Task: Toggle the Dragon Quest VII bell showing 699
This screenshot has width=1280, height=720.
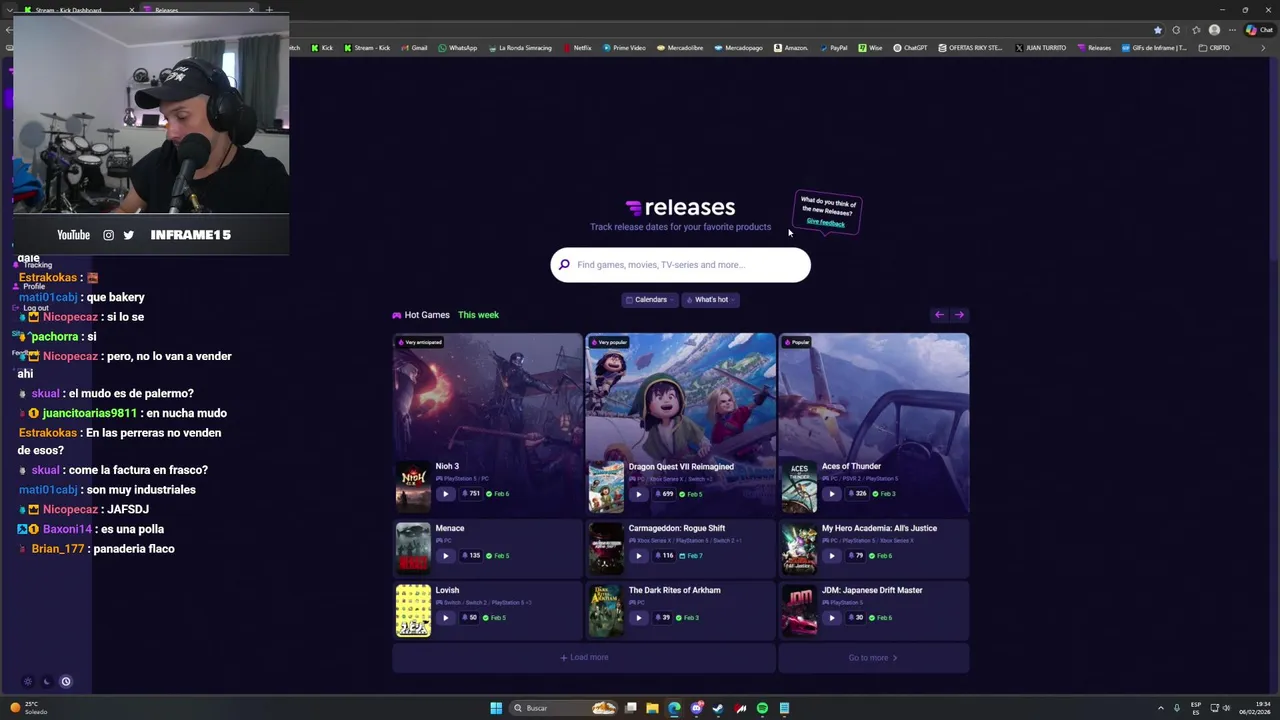Action: point(663,494)
